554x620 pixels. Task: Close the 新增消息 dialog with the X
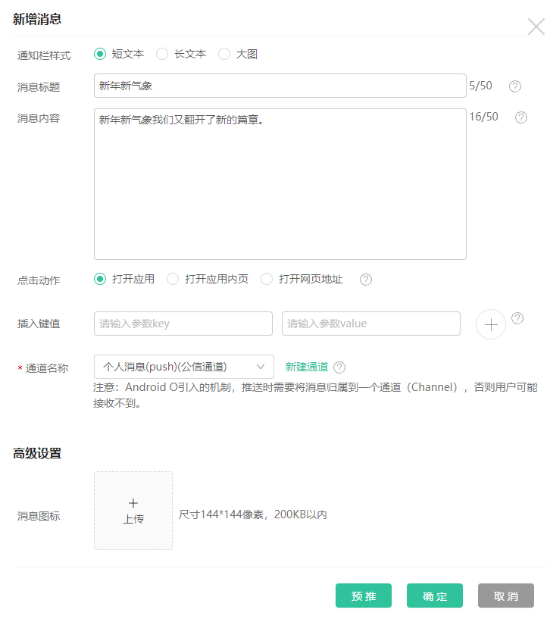(x=536, y=26)
